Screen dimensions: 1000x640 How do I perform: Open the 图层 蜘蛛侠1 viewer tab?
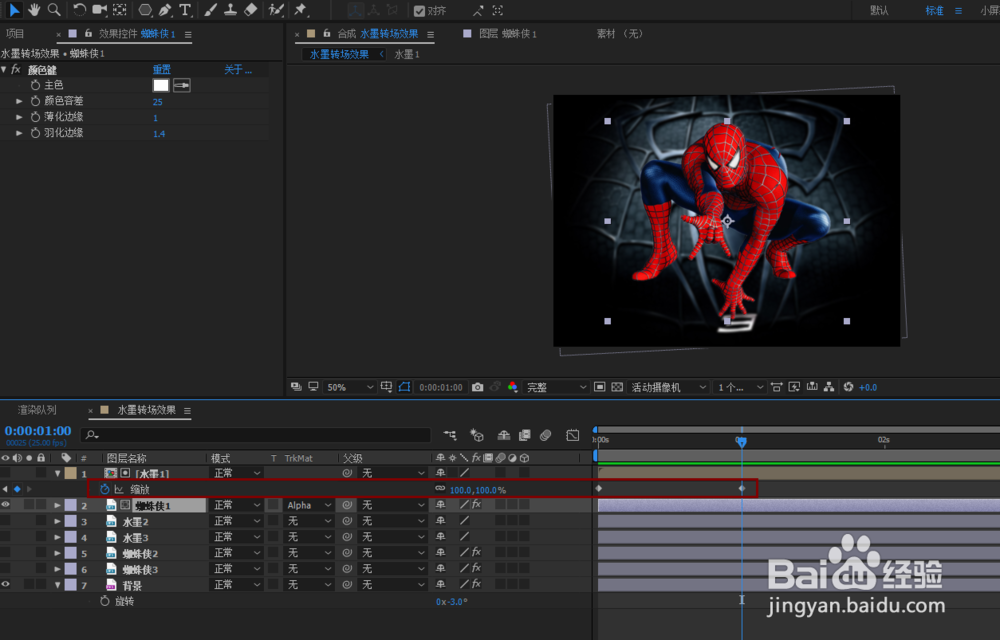(x=508, y=34)
